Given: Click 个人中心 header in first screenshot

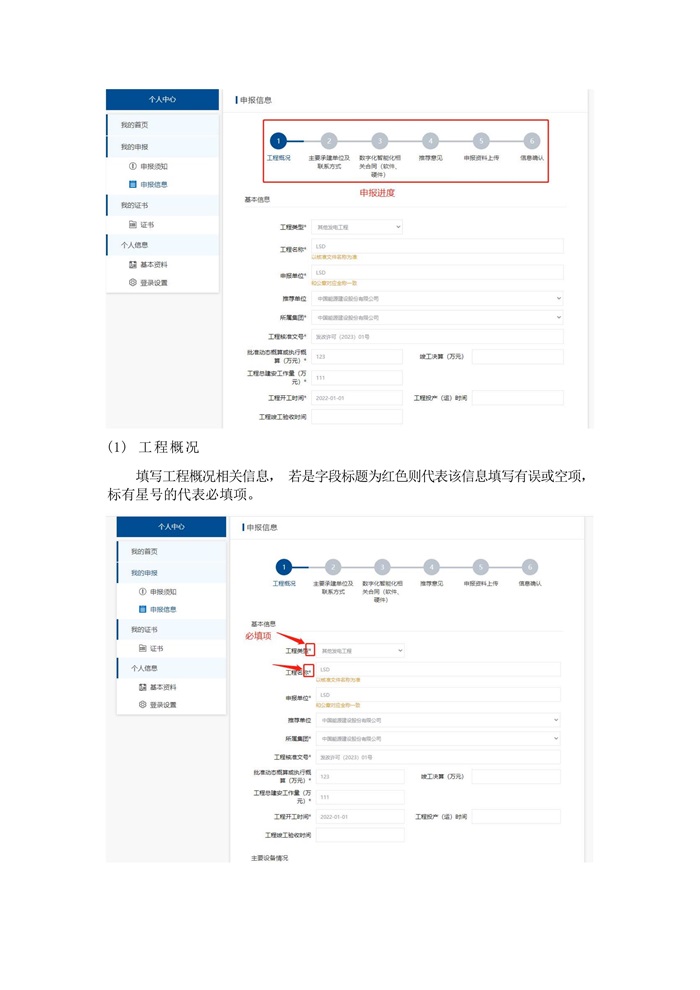Looking at the screenshot, I should 162,99.
